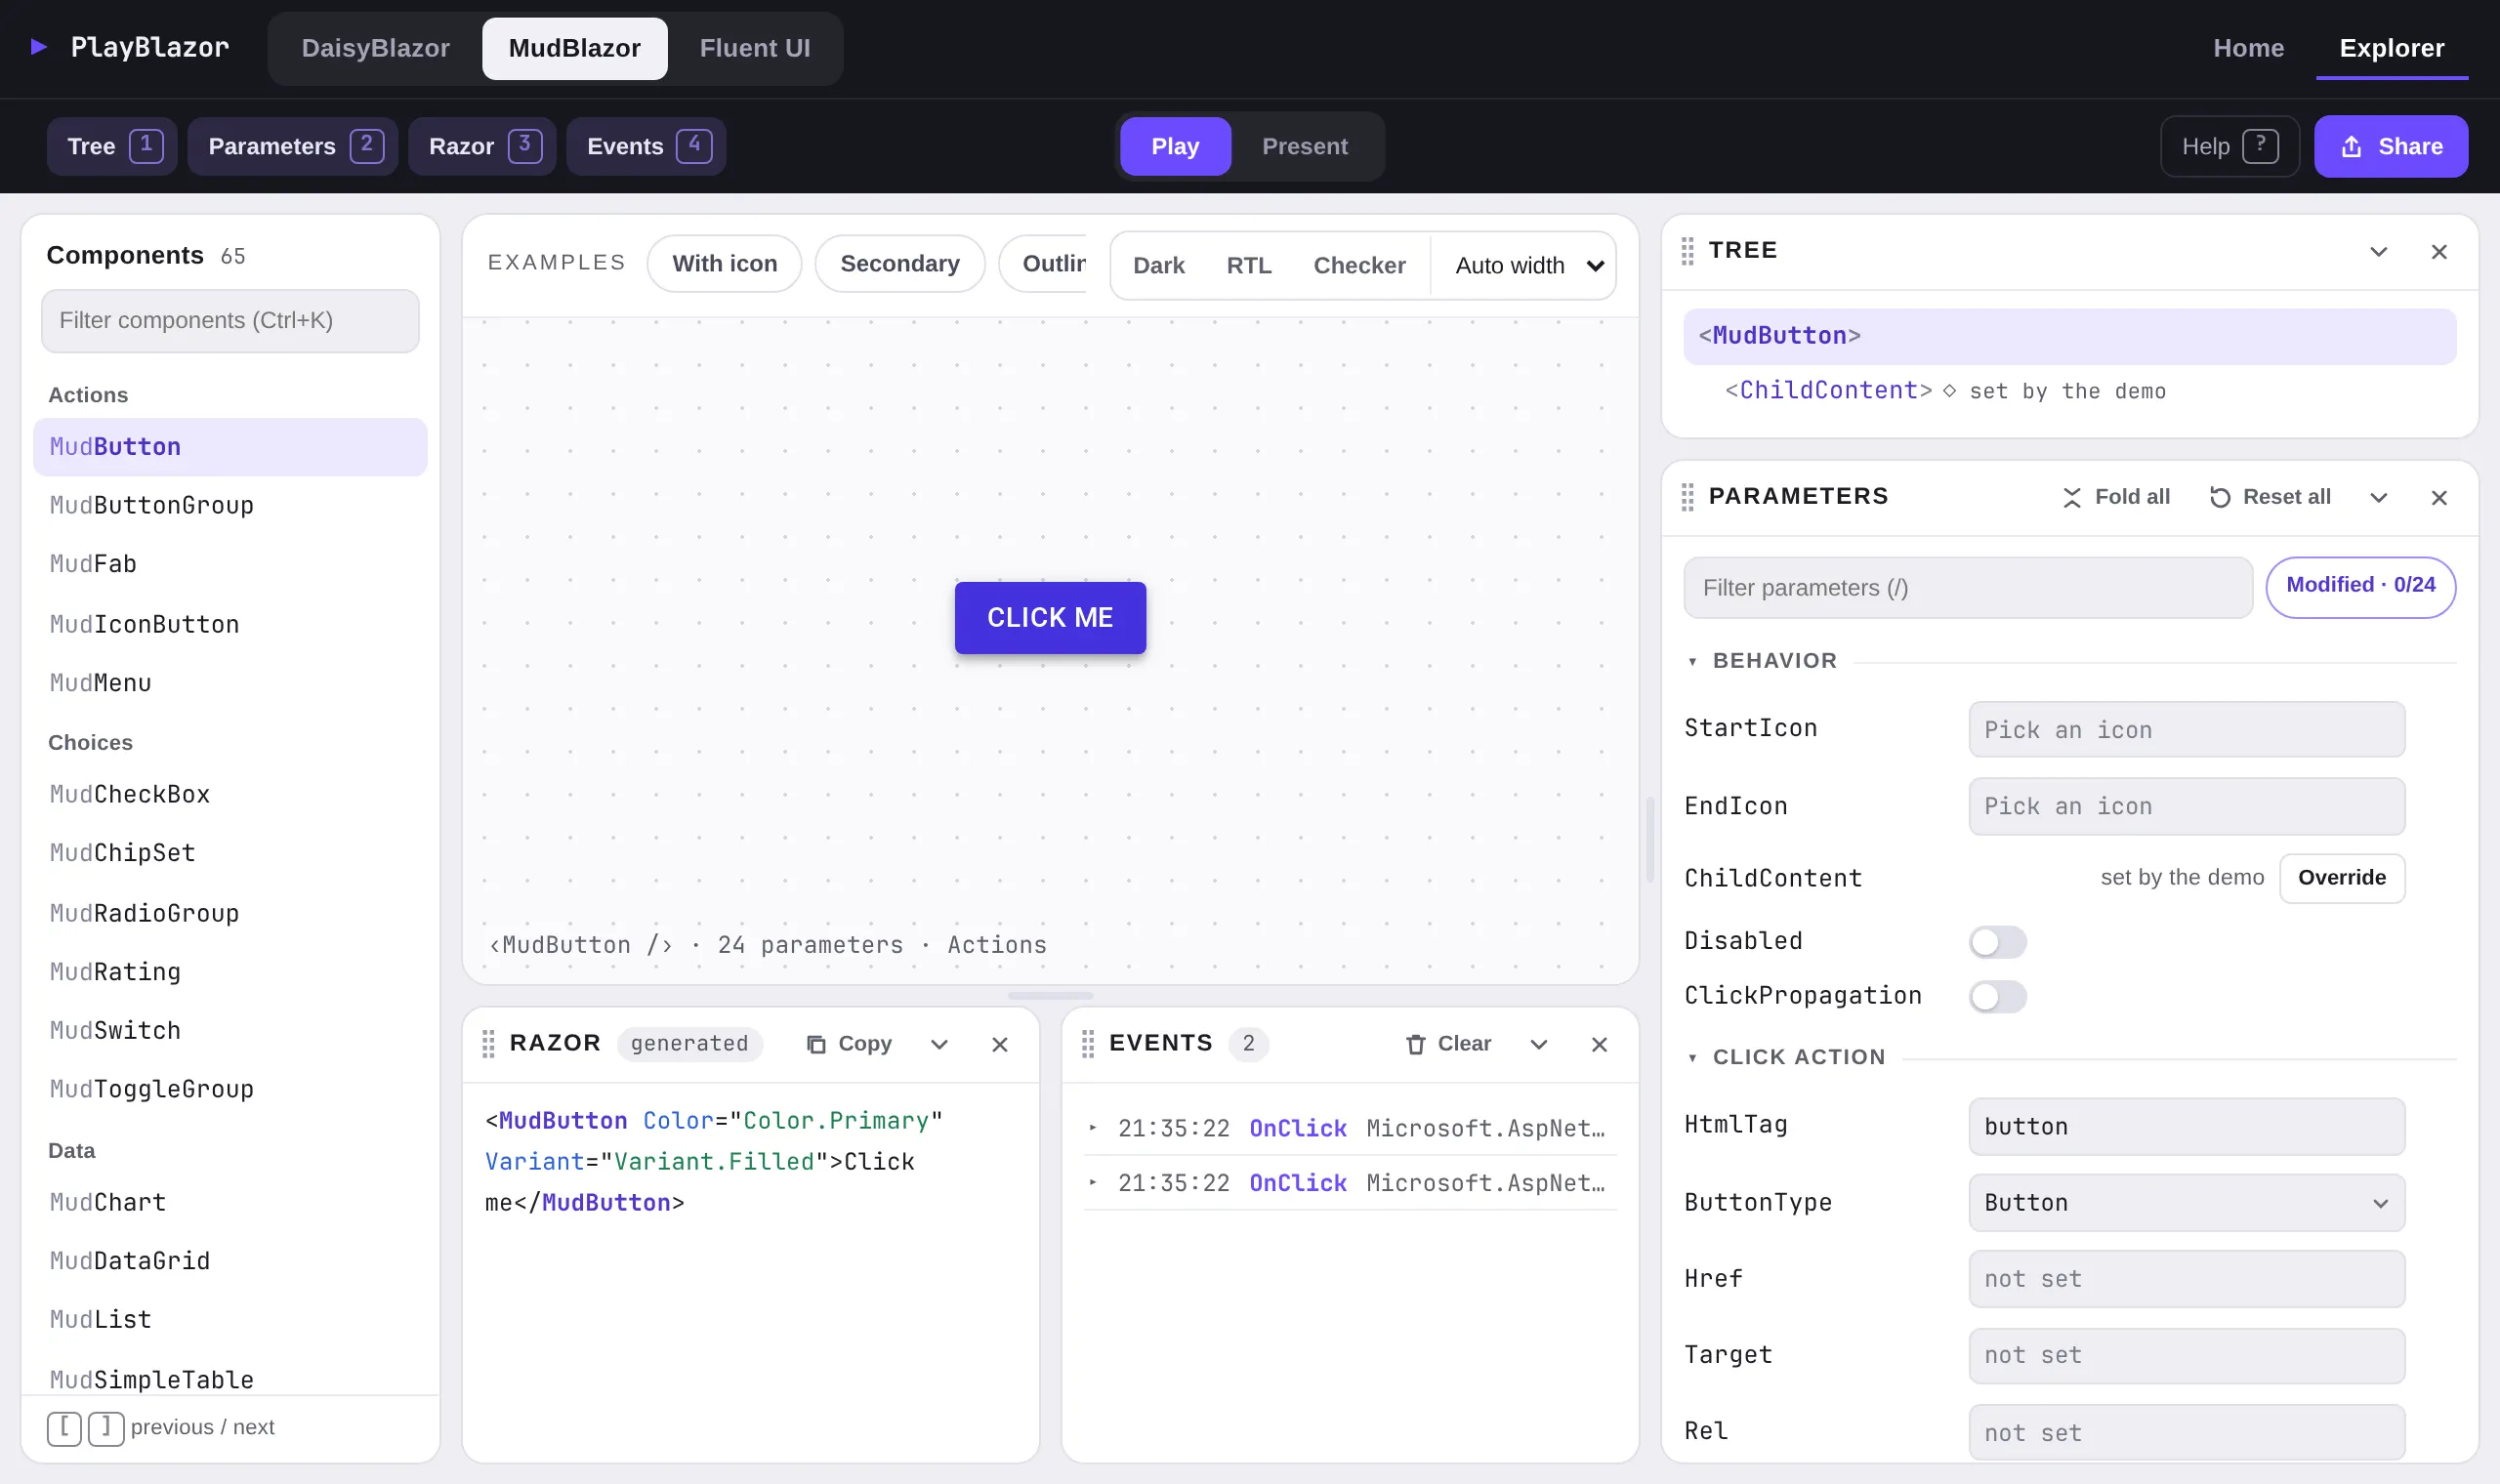
Task: Select the Secondary example
Action: 899,264
